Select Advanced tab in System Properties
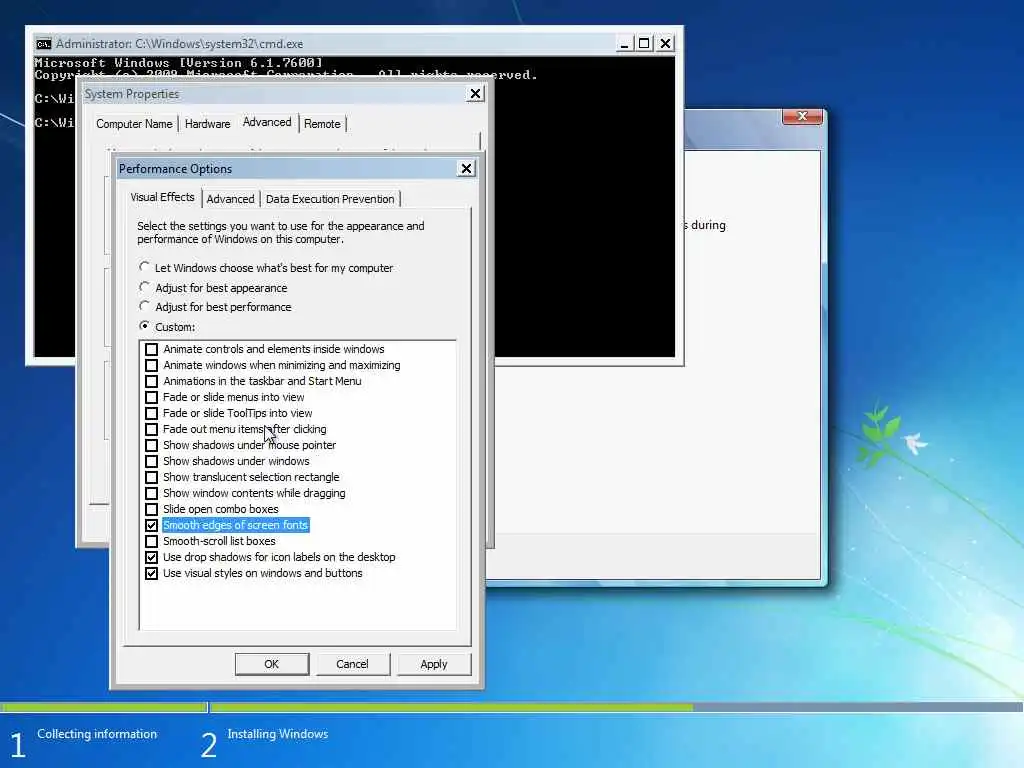The width and height of the screenshot is (1024, 768). (267, 122)
